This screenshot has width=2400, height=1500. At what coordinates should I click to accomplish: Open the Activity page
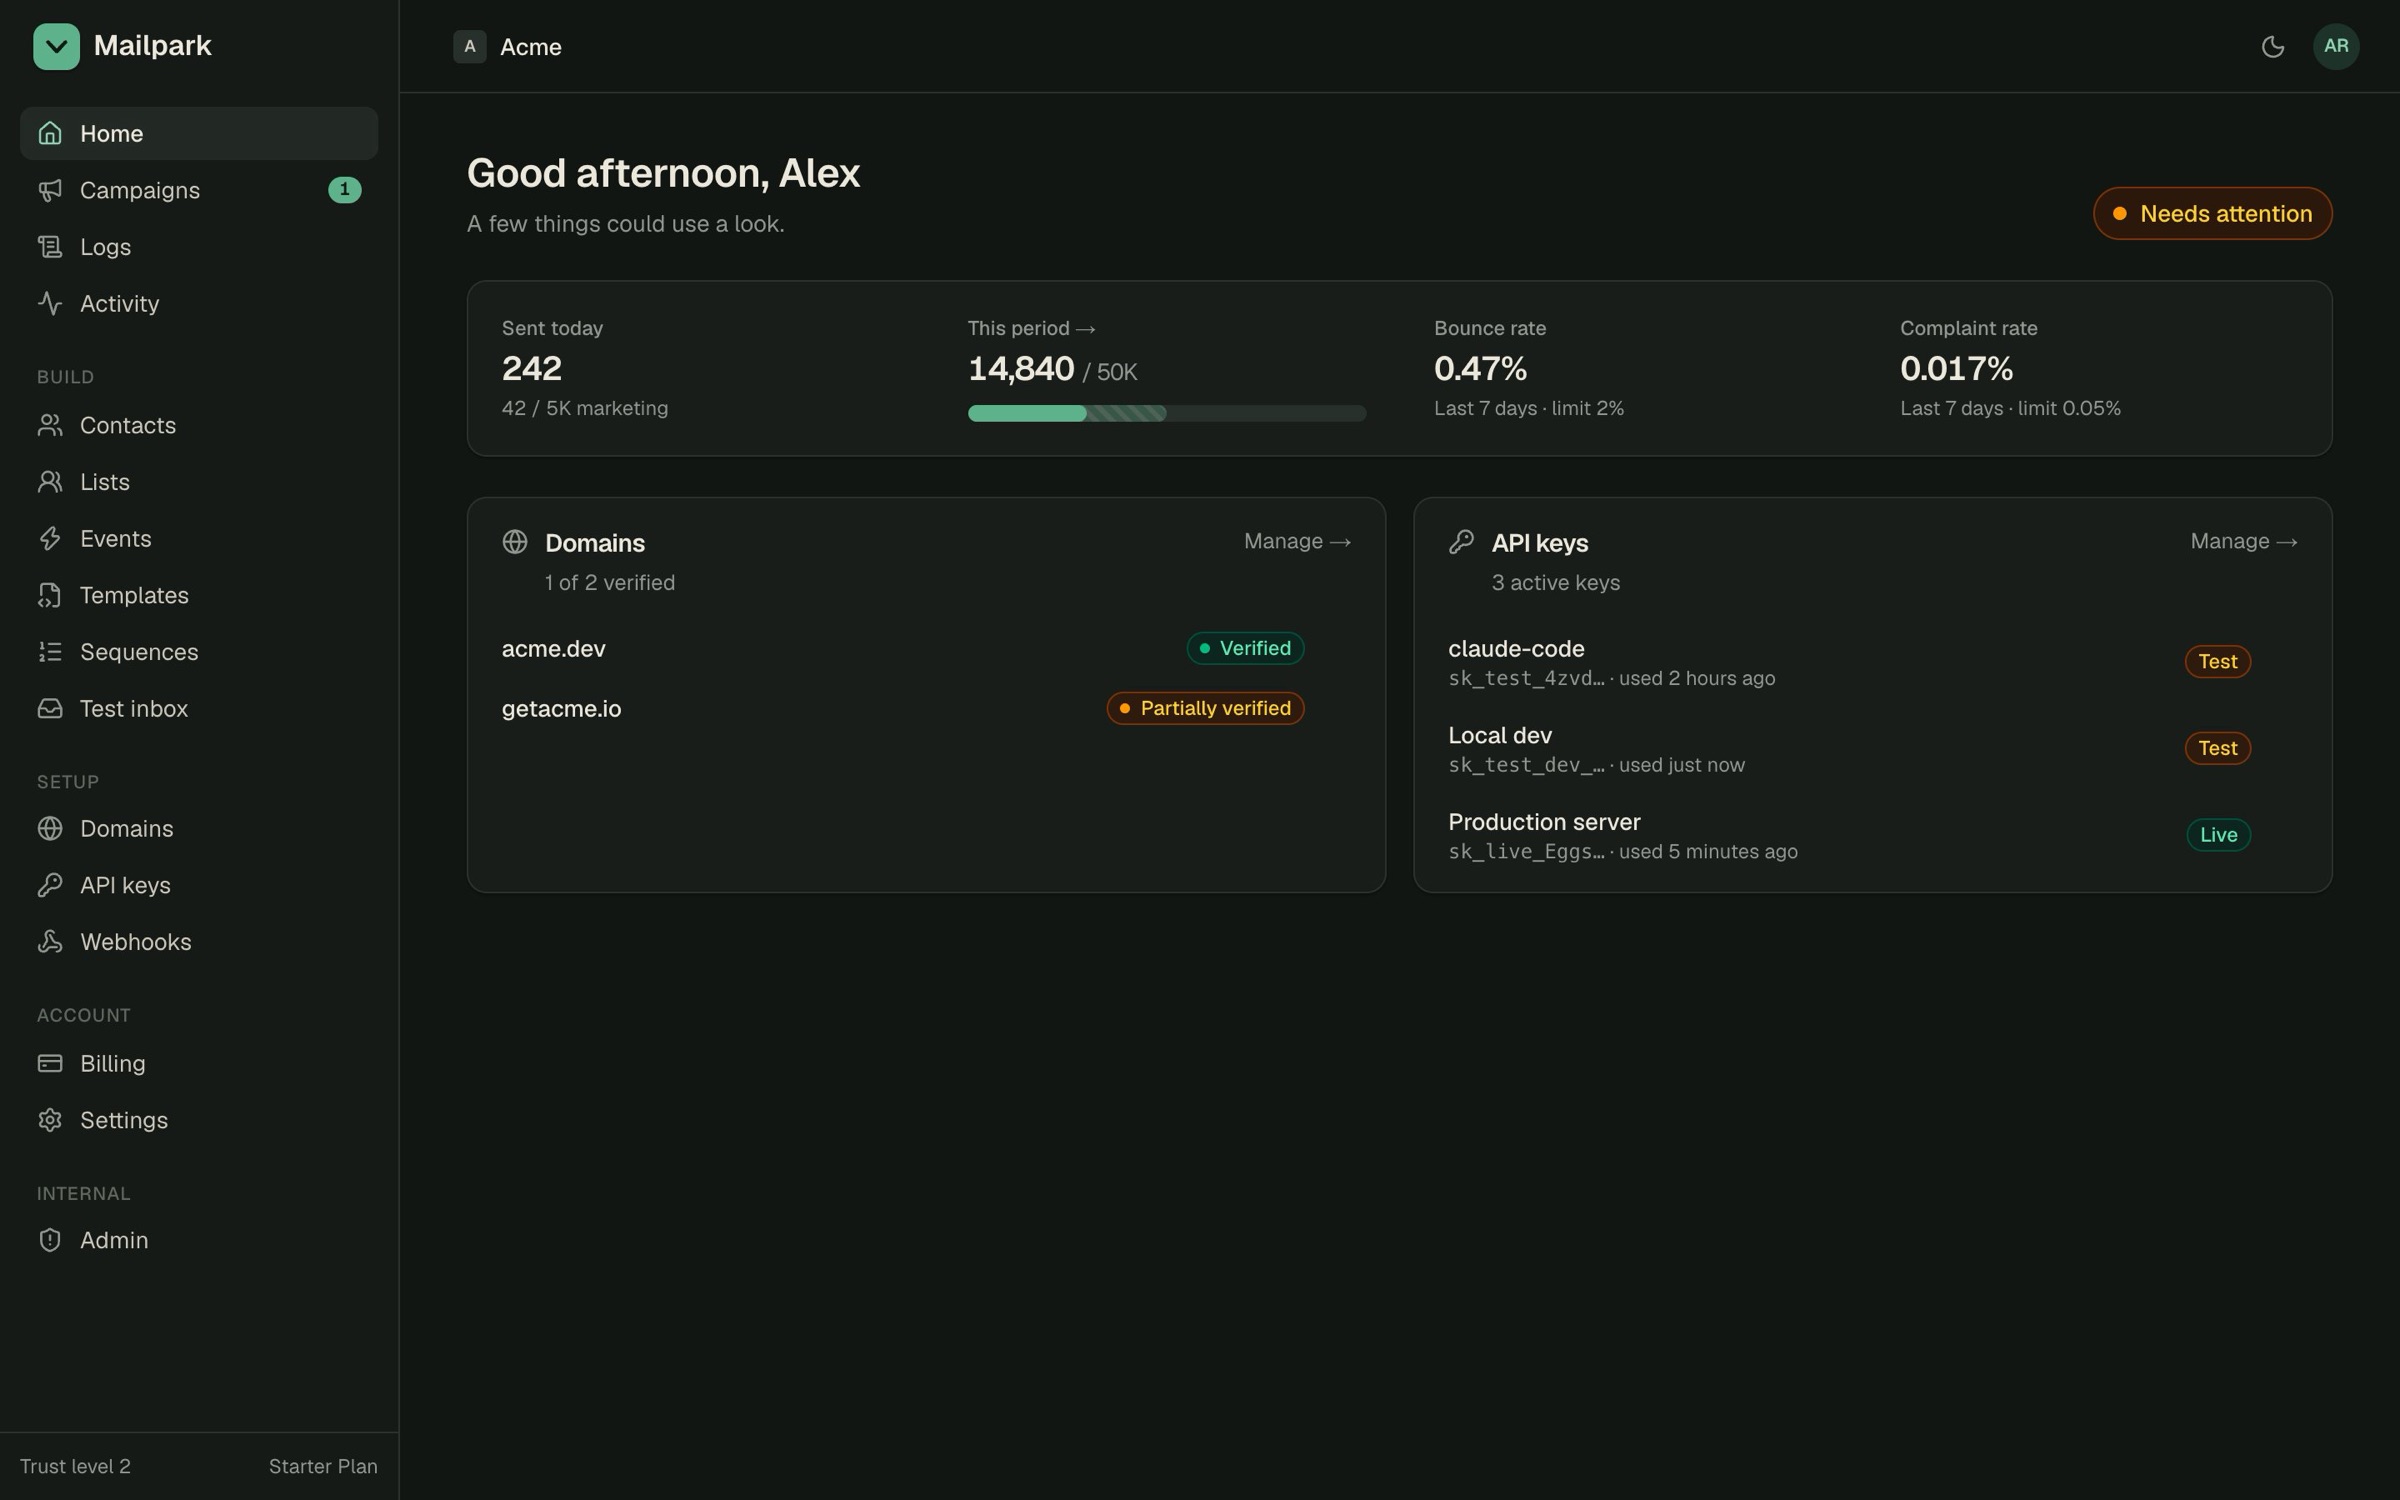point(199,303)
